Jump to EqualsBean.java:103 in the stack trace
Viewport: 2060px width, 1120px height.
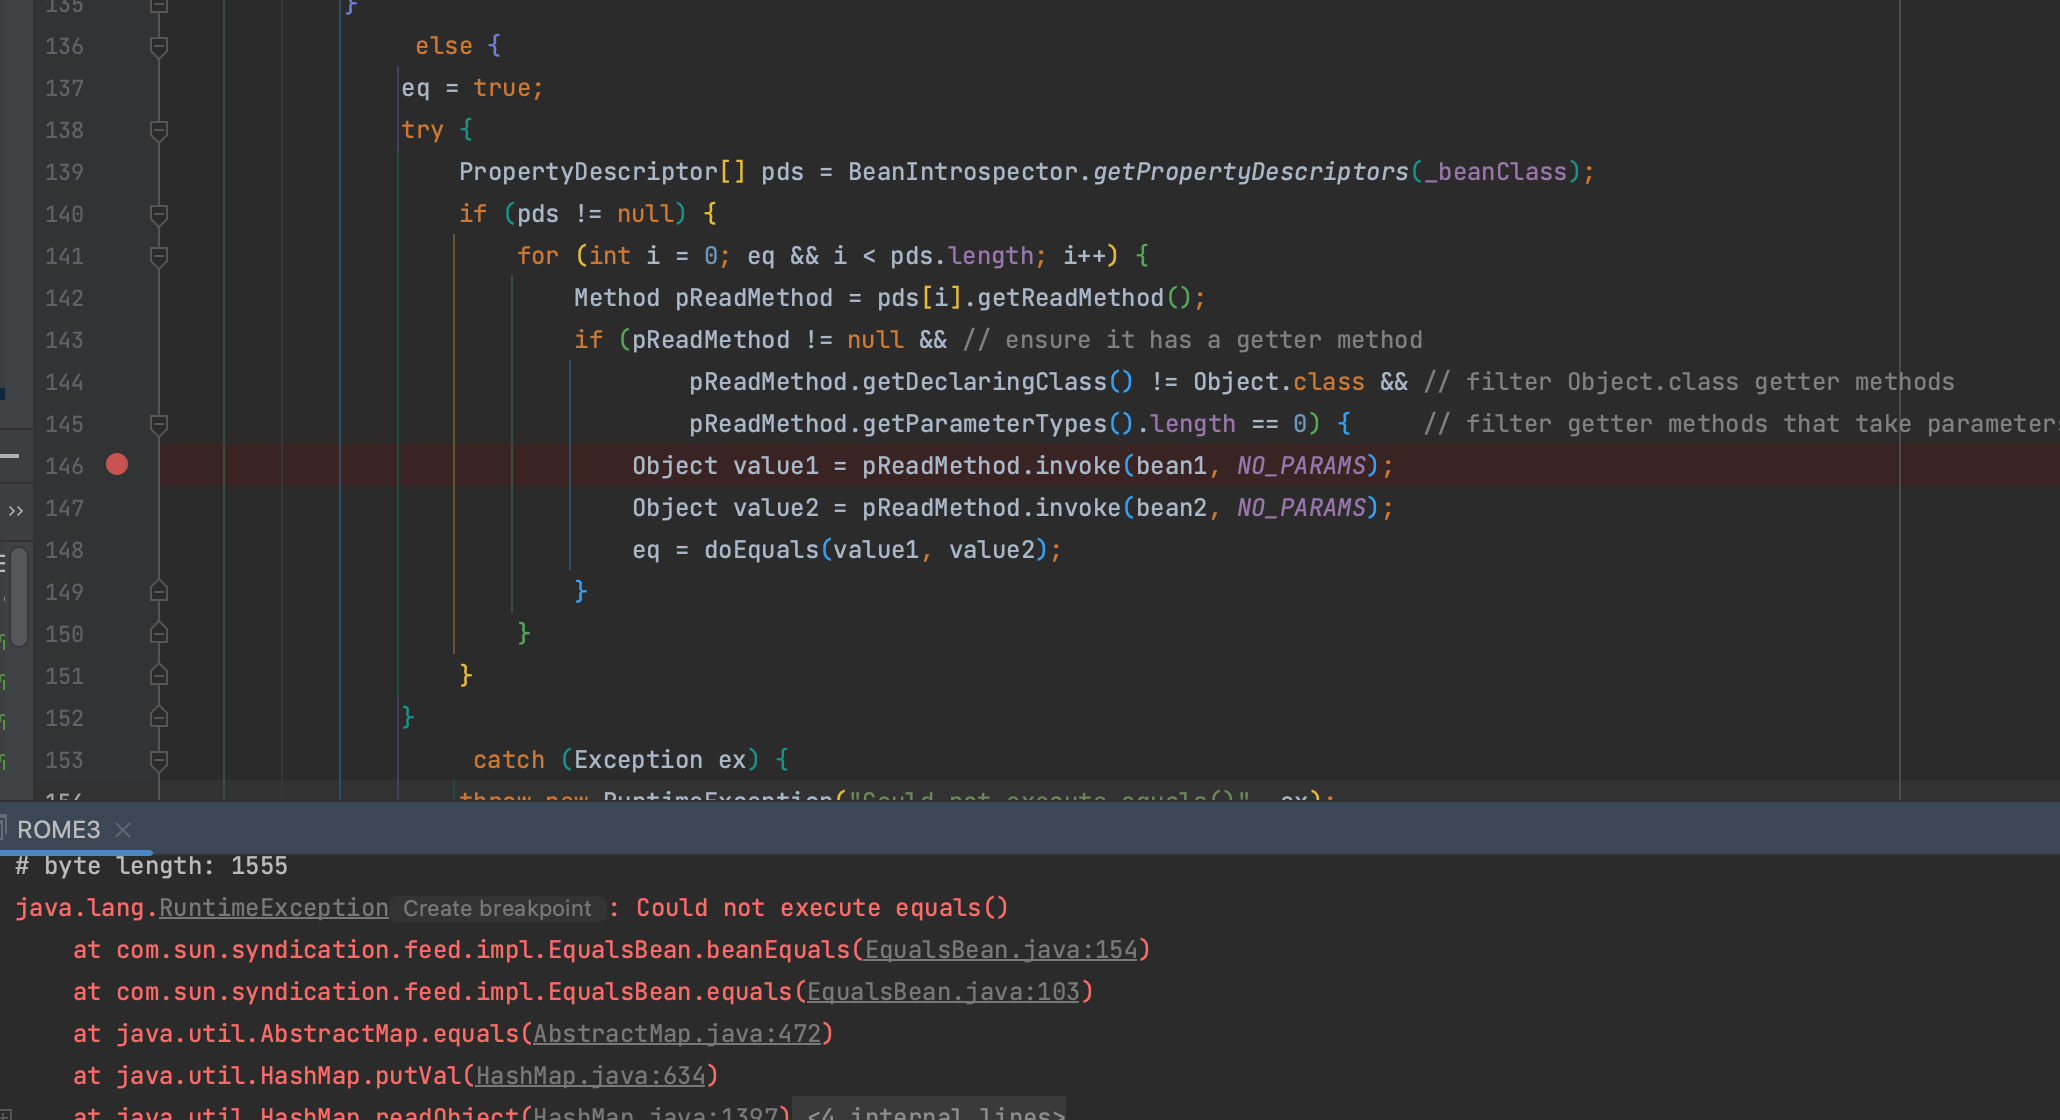(x=943, y=992)
